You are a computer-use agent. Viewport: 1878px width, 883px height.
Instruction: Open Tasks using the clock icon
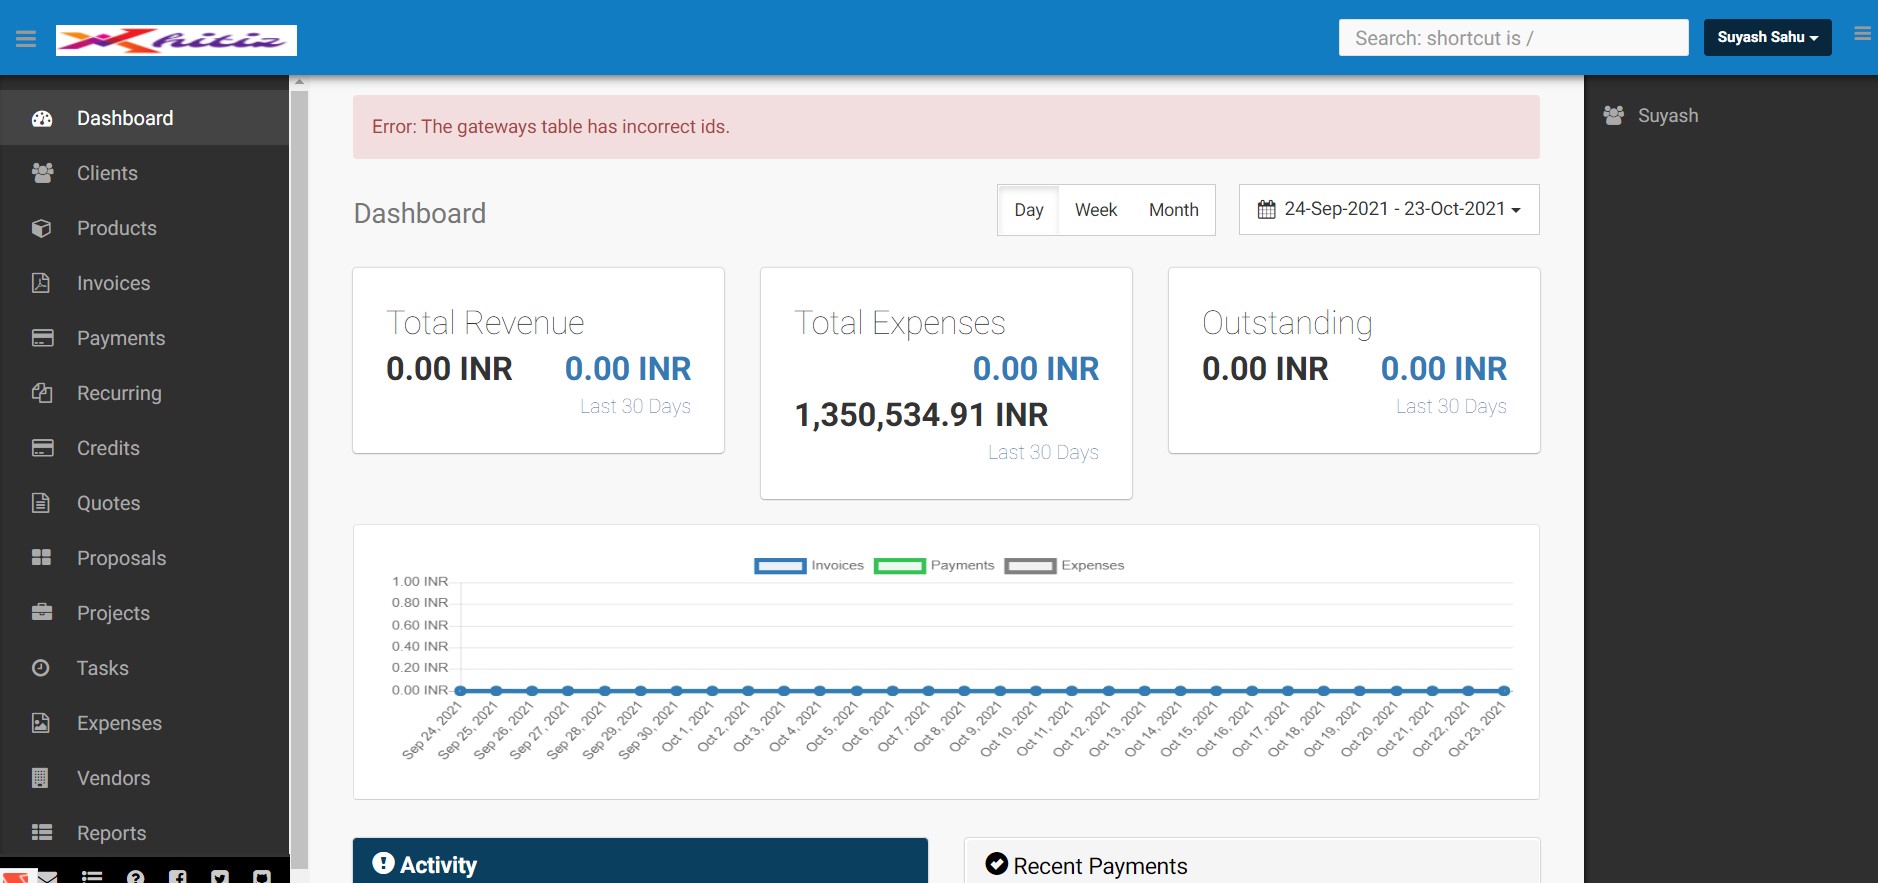[x=42, y=668]
